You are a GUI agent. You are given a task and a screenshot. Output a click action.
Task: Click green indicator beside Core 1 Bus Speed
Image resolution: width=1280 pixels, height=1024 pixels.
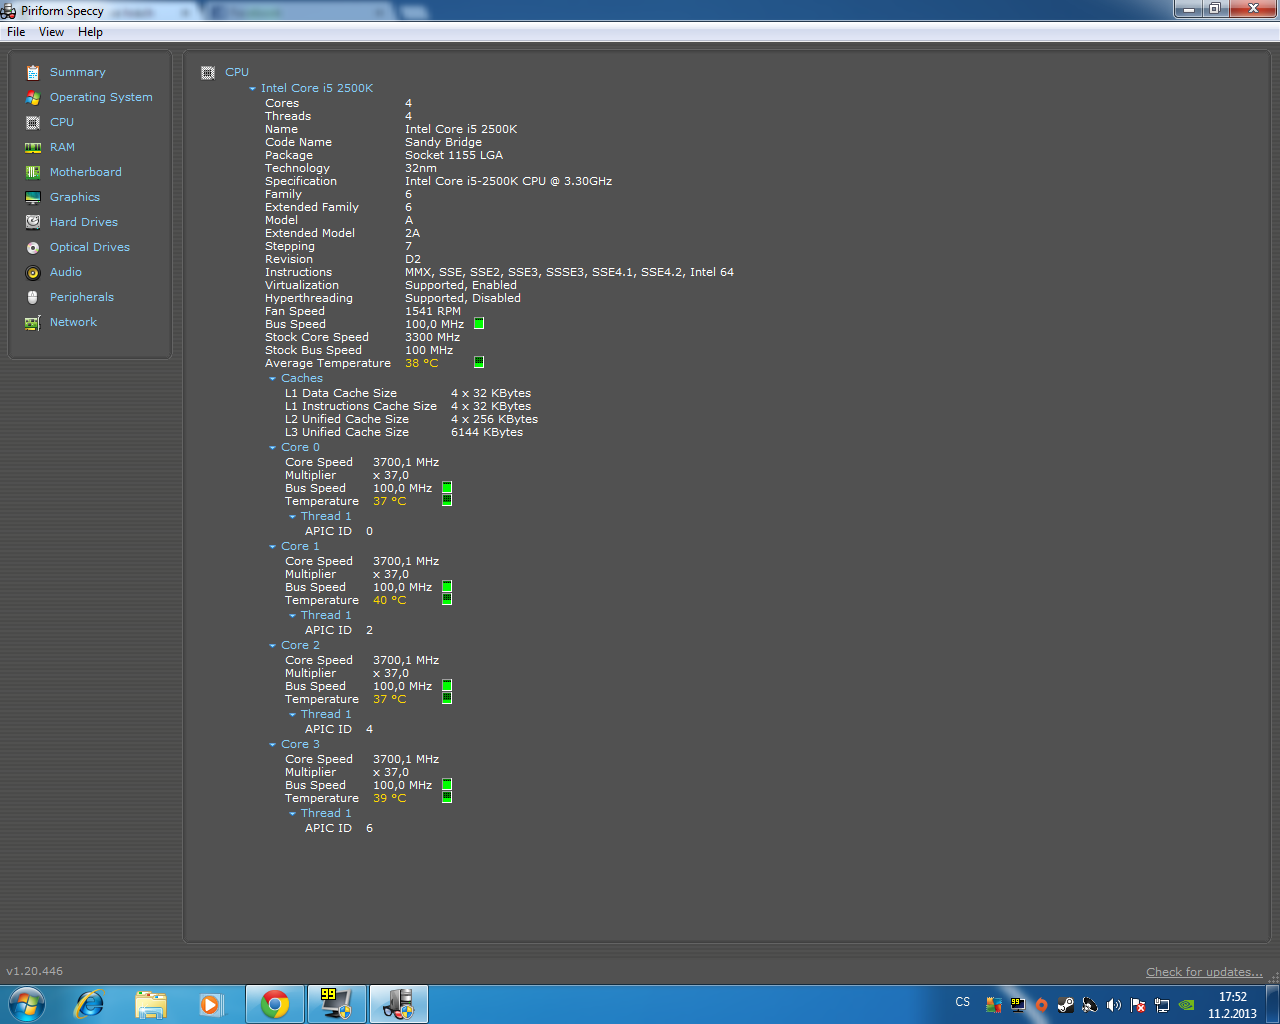[x=447, y=587]
